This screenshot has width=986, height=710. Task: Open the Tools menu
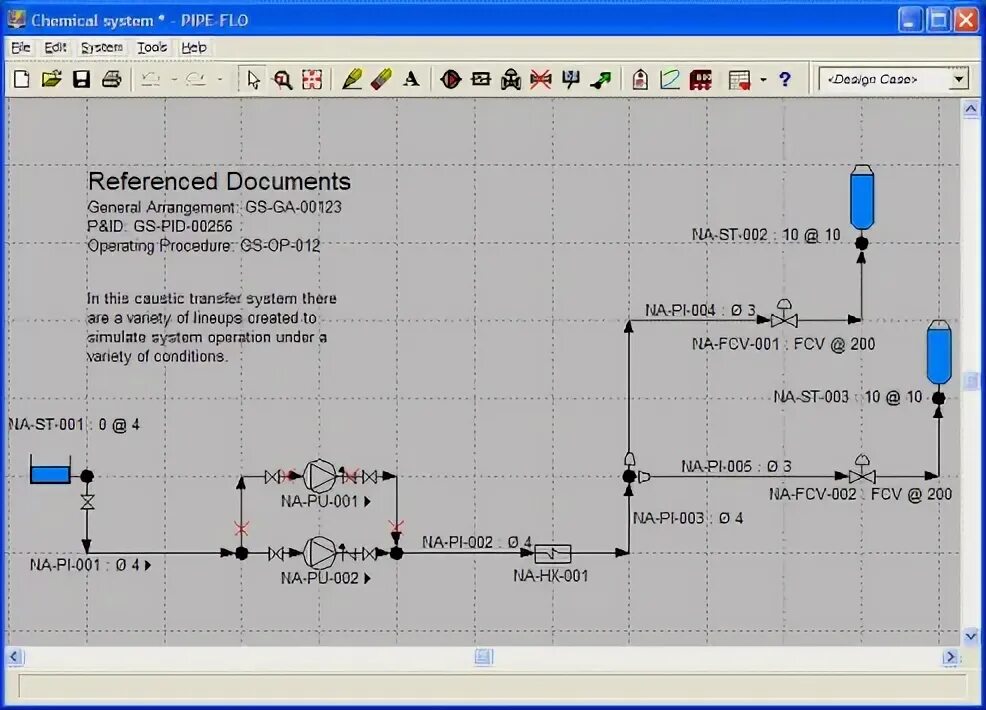click(152, 47)
